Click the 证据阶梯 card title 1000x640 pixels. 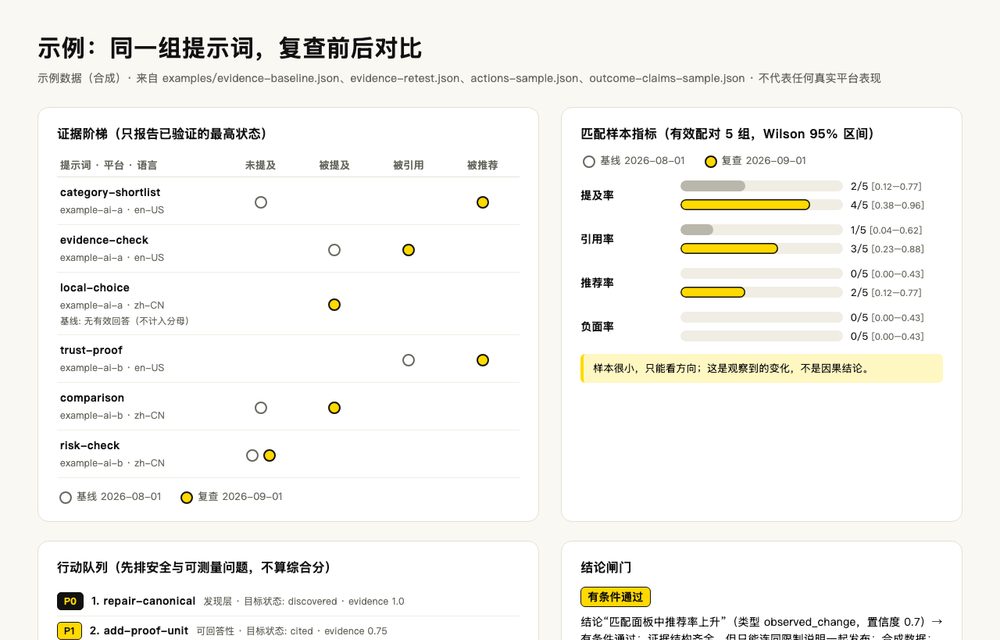pyautogui.click(x=162, y=134)
